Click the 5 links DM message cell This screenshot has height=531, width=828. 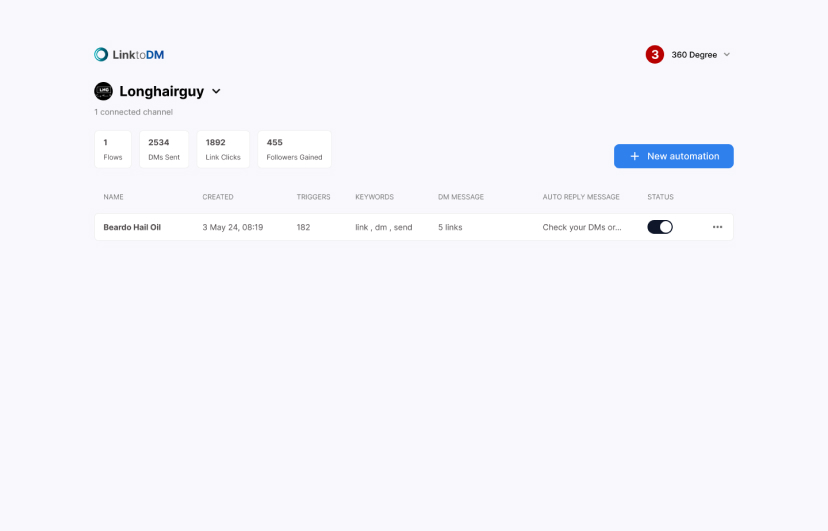click(450, 227)
